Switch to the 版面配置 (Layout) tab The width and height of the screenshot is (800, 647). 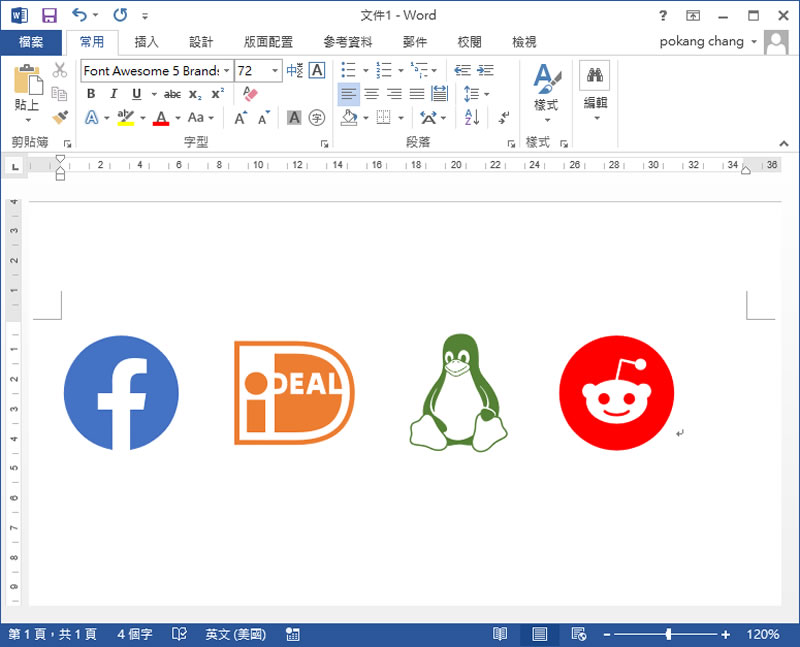(x=268, y=42)
